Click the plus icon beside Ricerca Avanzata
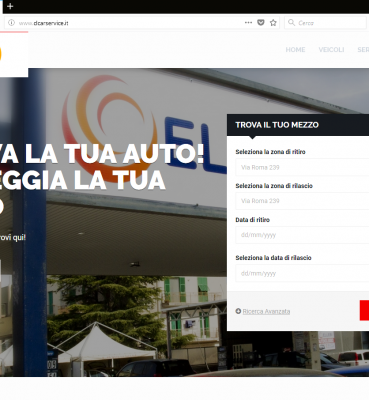This screenshot has height=400, width=369. tap(238, 311)
